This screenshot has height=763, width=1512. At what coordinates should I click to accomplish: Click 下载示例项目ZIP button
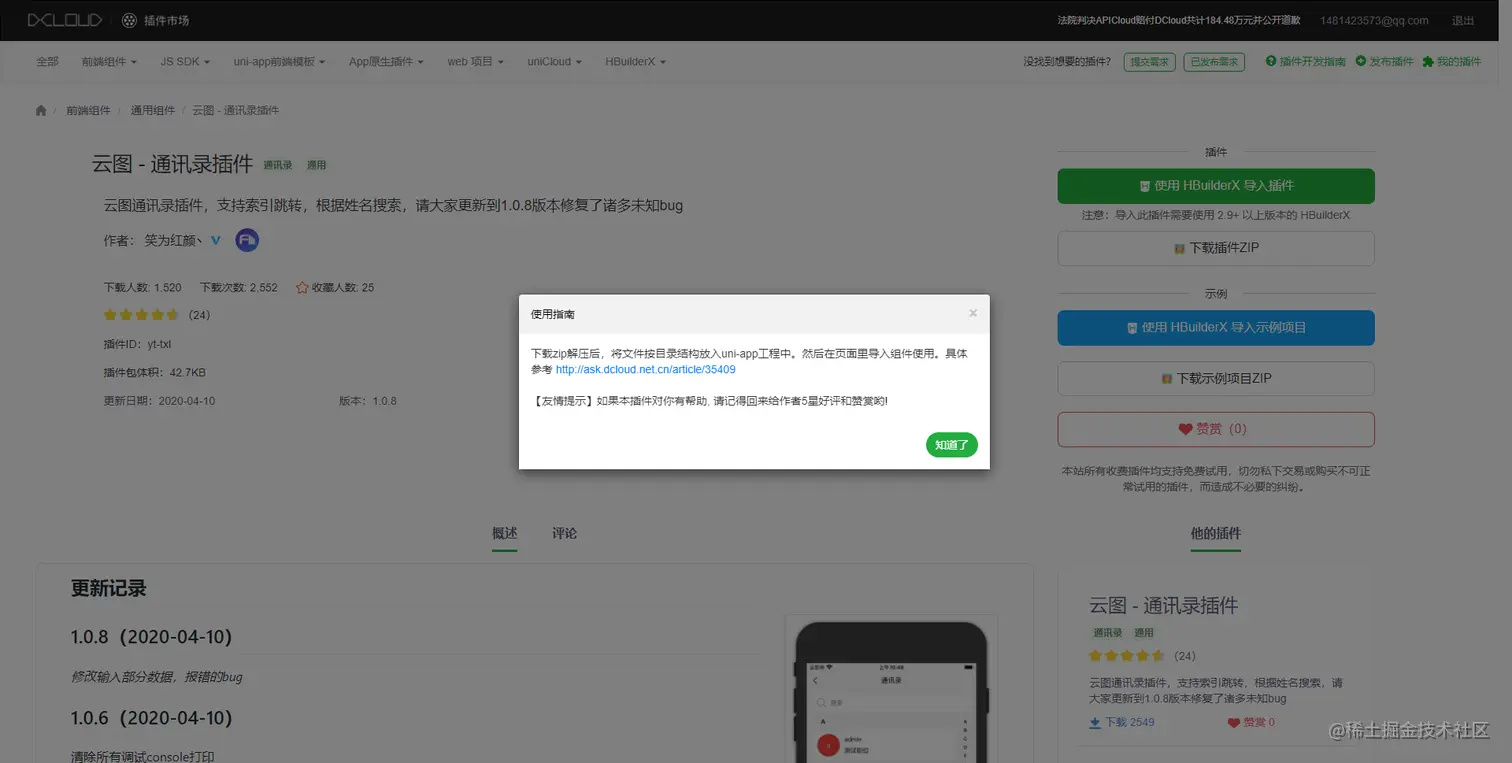click(1216, 379)
